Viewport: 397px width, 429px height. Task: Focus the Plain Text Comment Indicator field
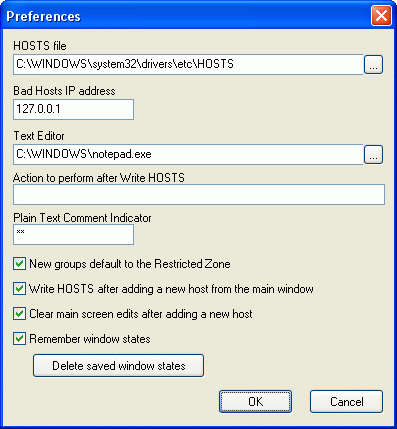pyautogui.click(x=73, y=234)
